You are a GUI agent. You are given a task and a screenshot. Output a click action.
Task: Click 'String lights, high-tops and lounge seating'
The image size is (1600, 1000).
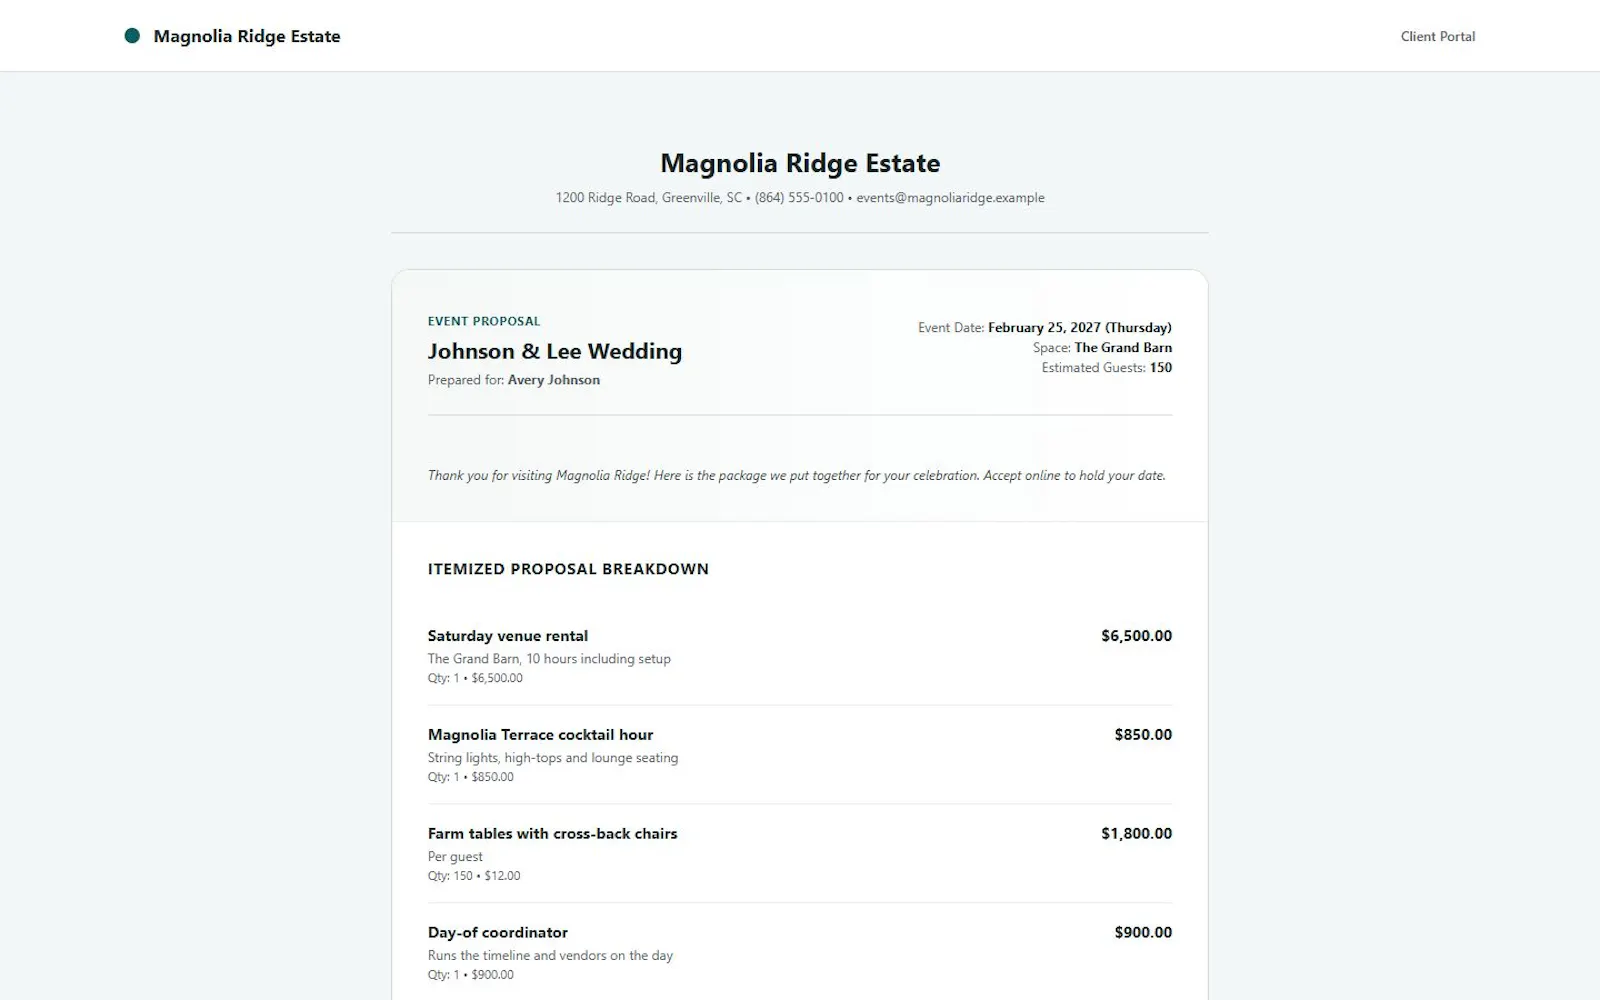553,758
